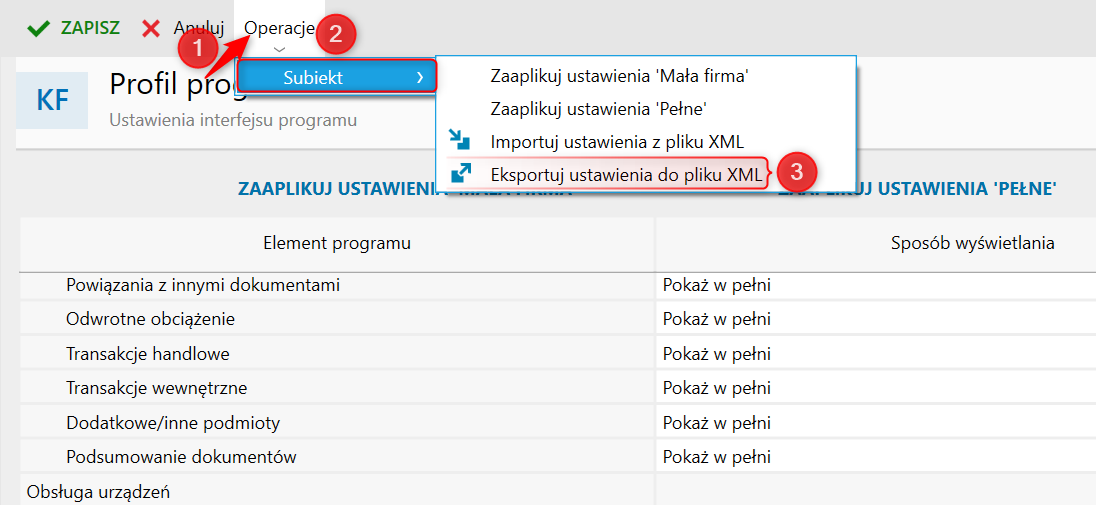
Task: Click the red X cancel icon
Action: point(151,28)
